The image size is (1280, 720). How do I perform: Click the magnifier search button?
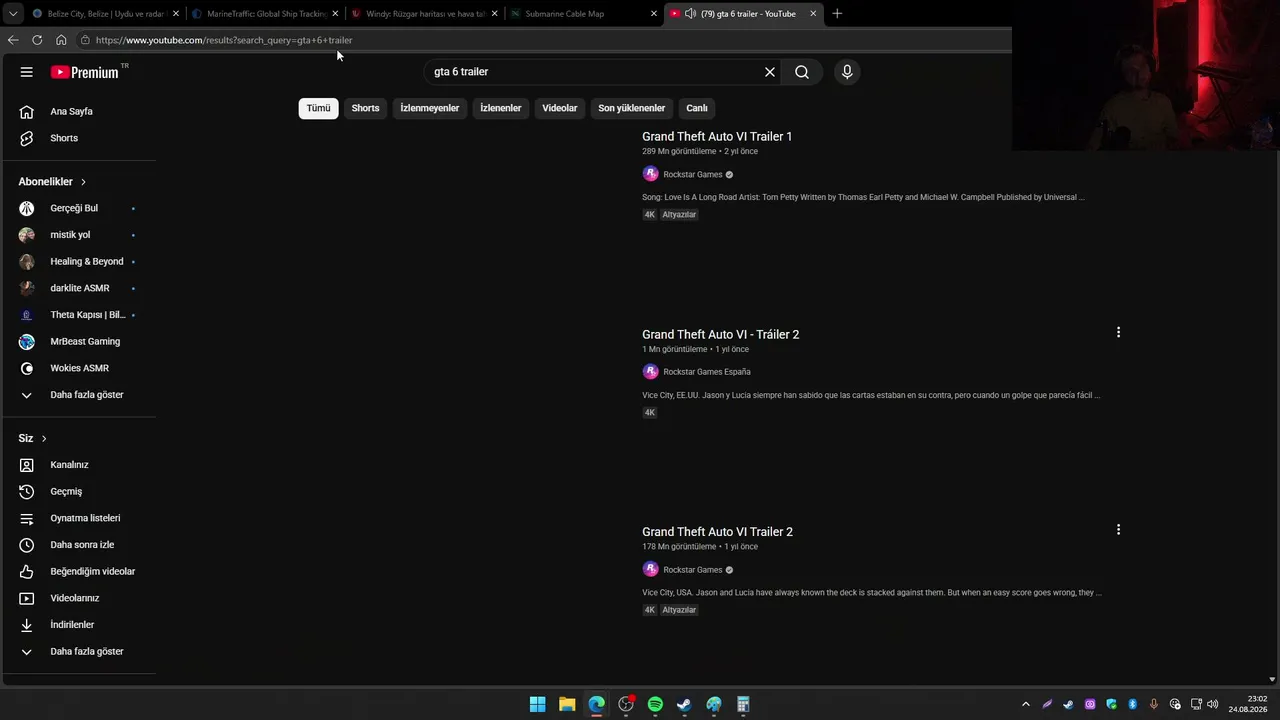pos(802,72)
